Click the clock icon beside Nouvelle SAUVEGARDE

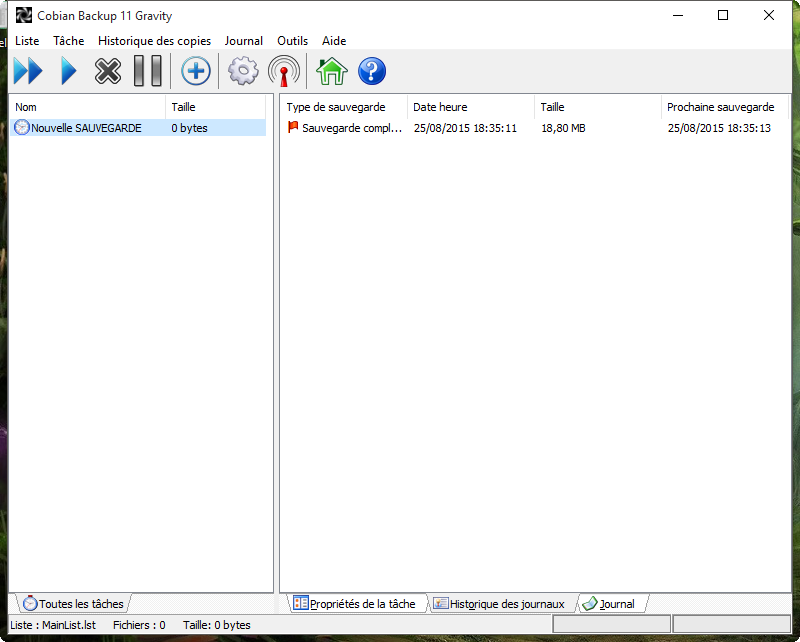22,127
